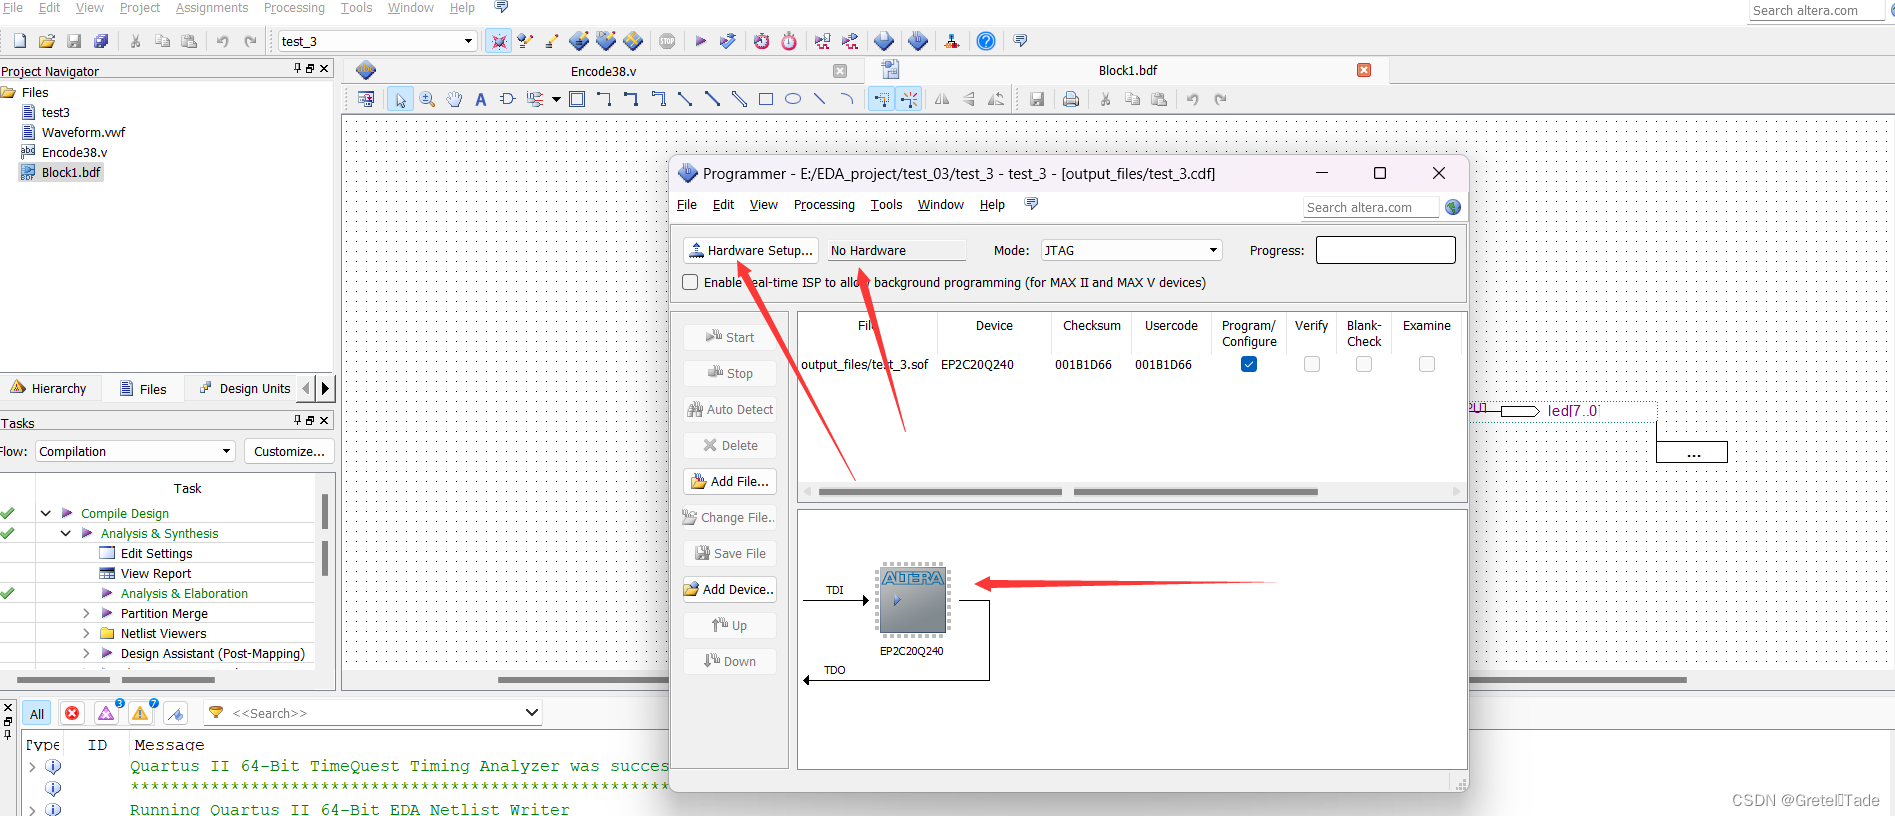This screenshot has height=816, width=1895.
Task: Switch to the Encode38.v editor tab
Action: [x=603, y=71]
